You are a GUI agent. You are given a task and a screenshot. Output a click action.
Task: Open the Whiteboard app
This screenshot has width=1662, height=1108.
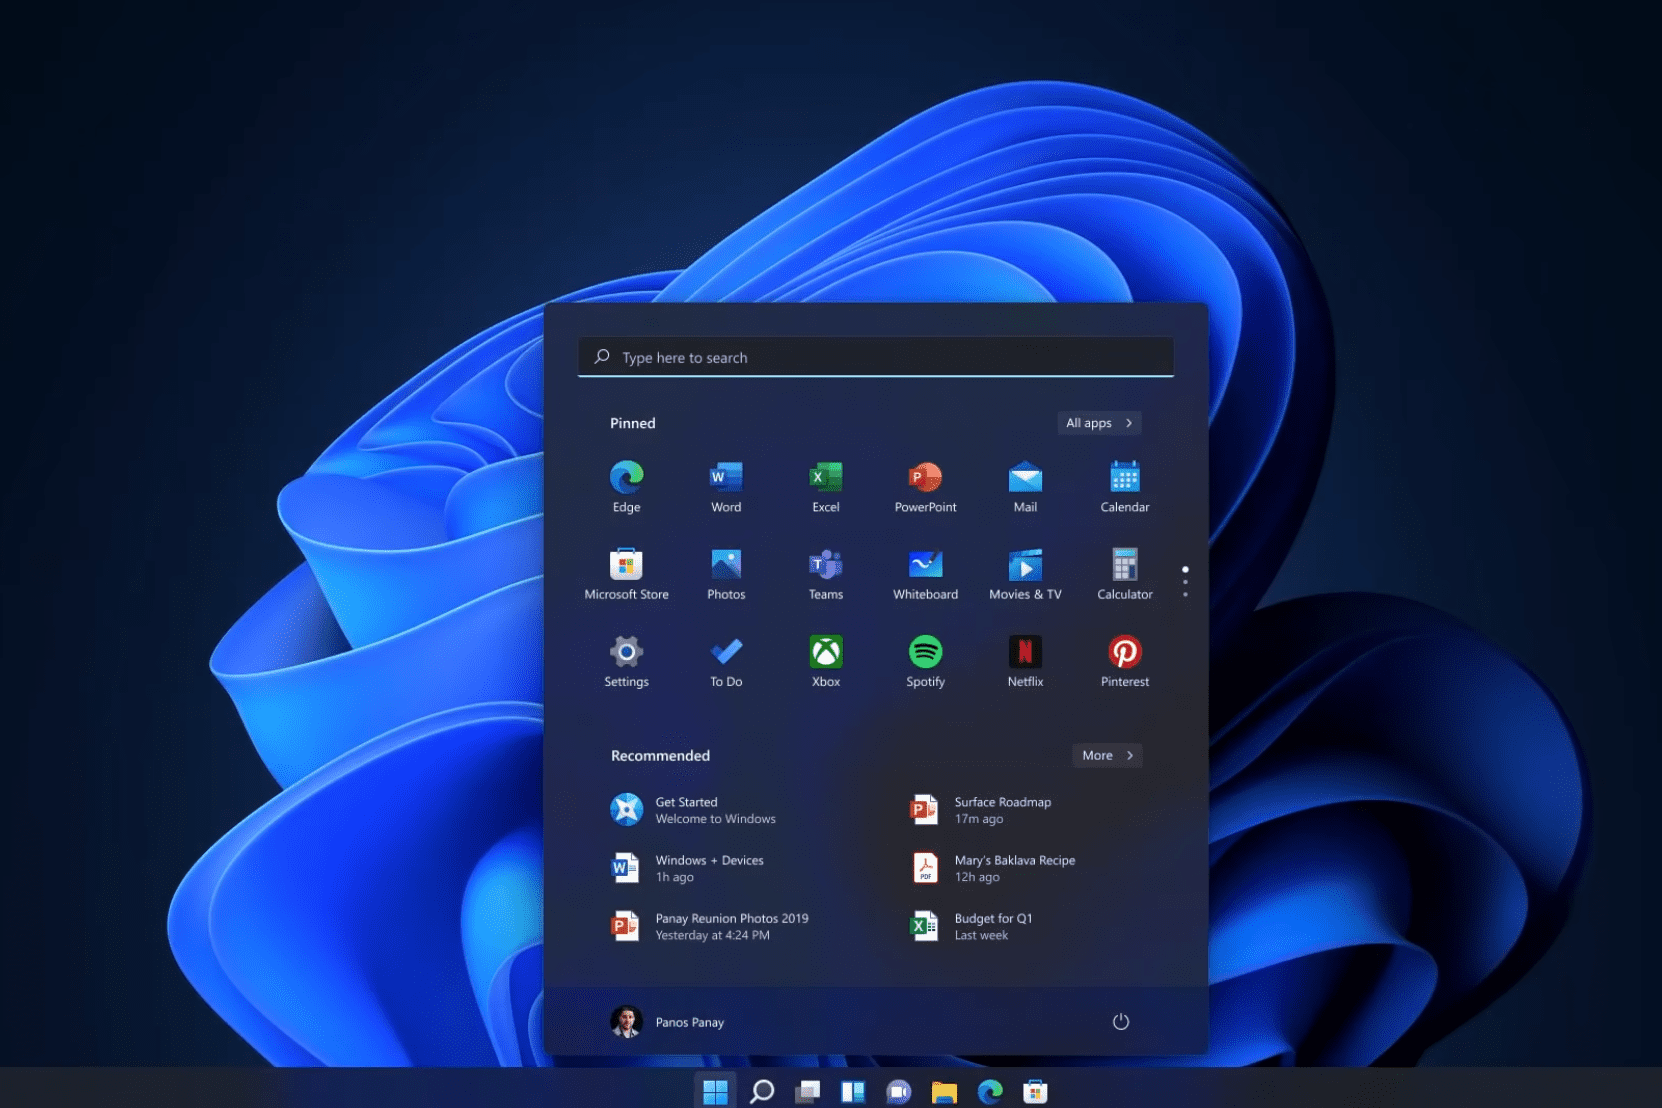[x=925, y=574]
